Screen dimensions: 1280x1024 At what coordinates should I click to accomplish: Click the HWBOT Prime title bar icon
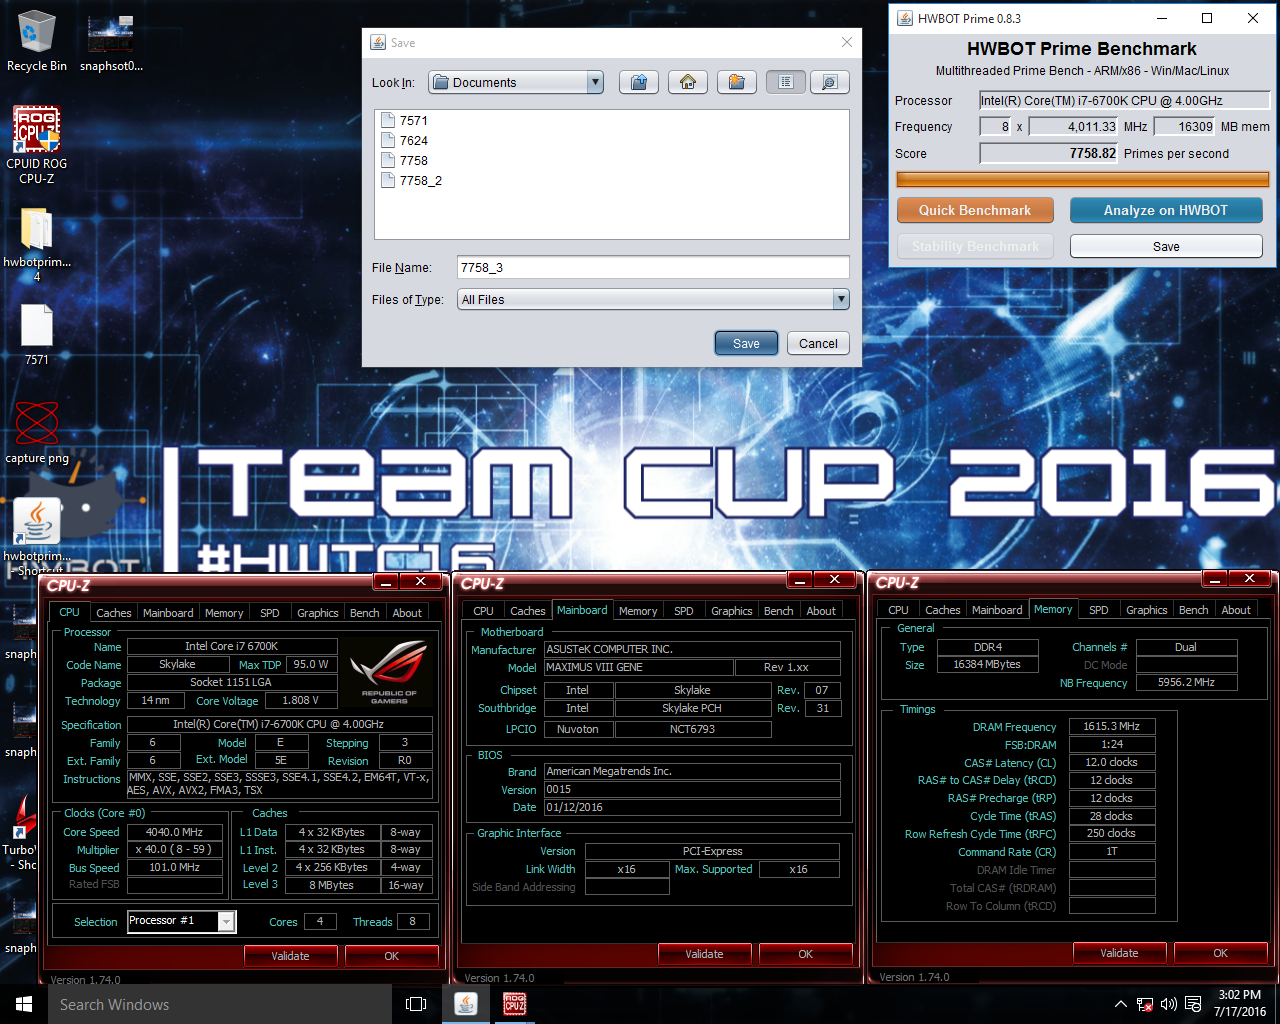[904, 18]
